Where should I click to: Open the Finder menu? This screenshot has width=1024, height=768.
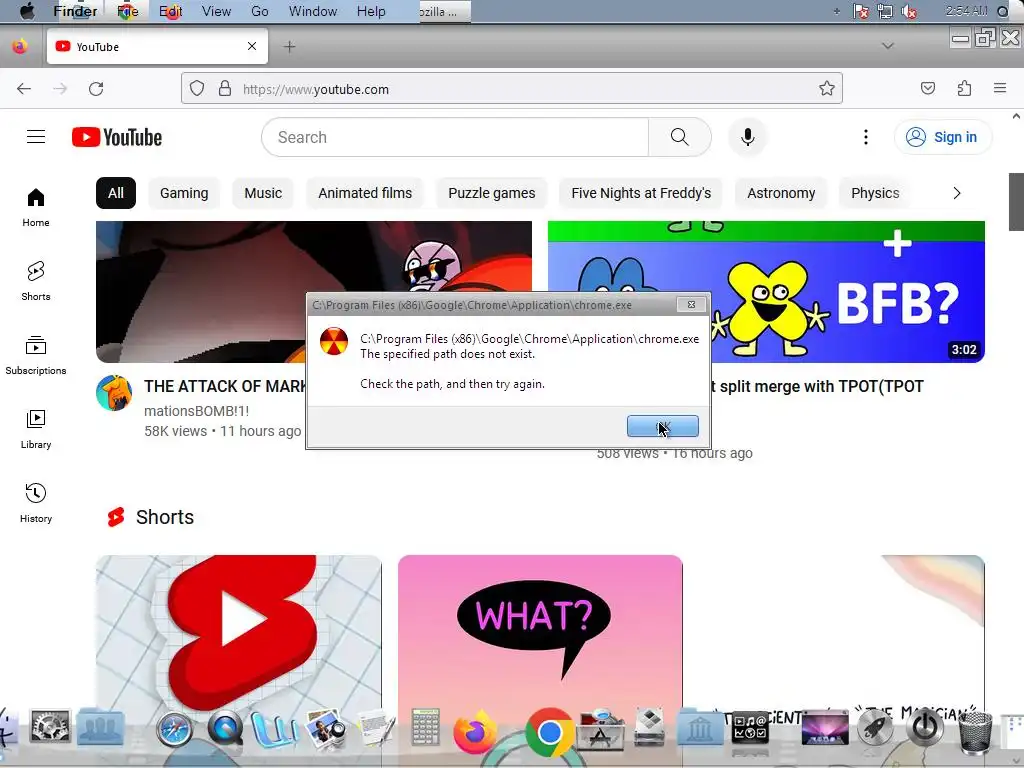click(x=75, y=11)
